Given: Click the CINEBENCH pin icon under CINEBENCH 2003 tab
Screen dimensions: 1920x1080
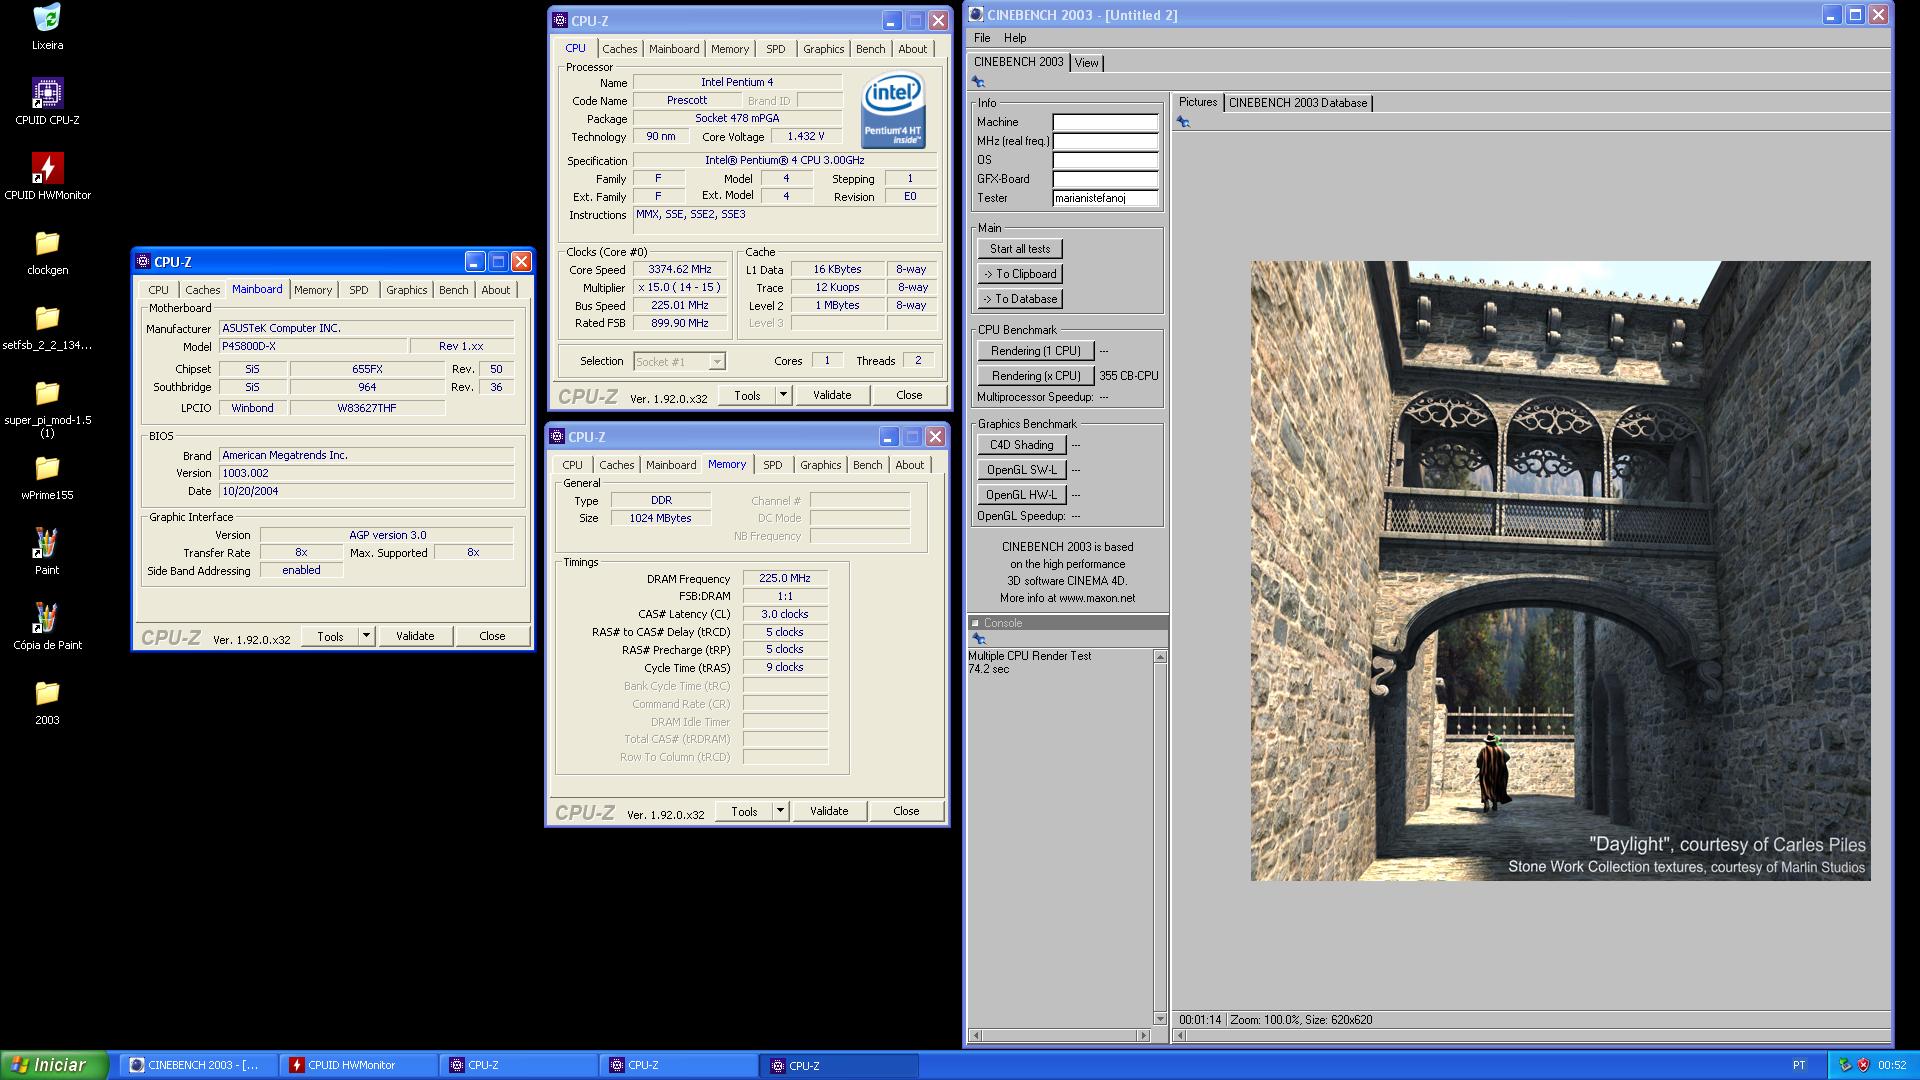Looking at the screenshot, I should coord(978,82).
